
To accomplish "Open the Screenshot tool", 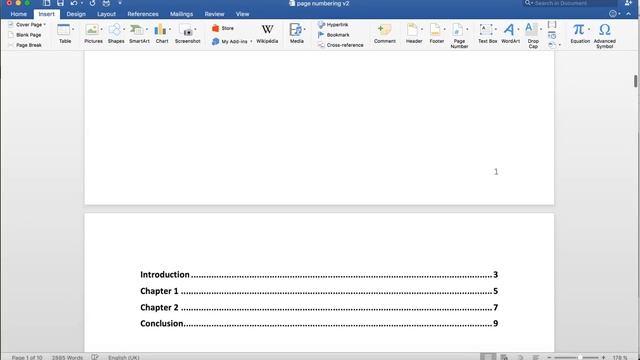I will [x=187, y=33].
